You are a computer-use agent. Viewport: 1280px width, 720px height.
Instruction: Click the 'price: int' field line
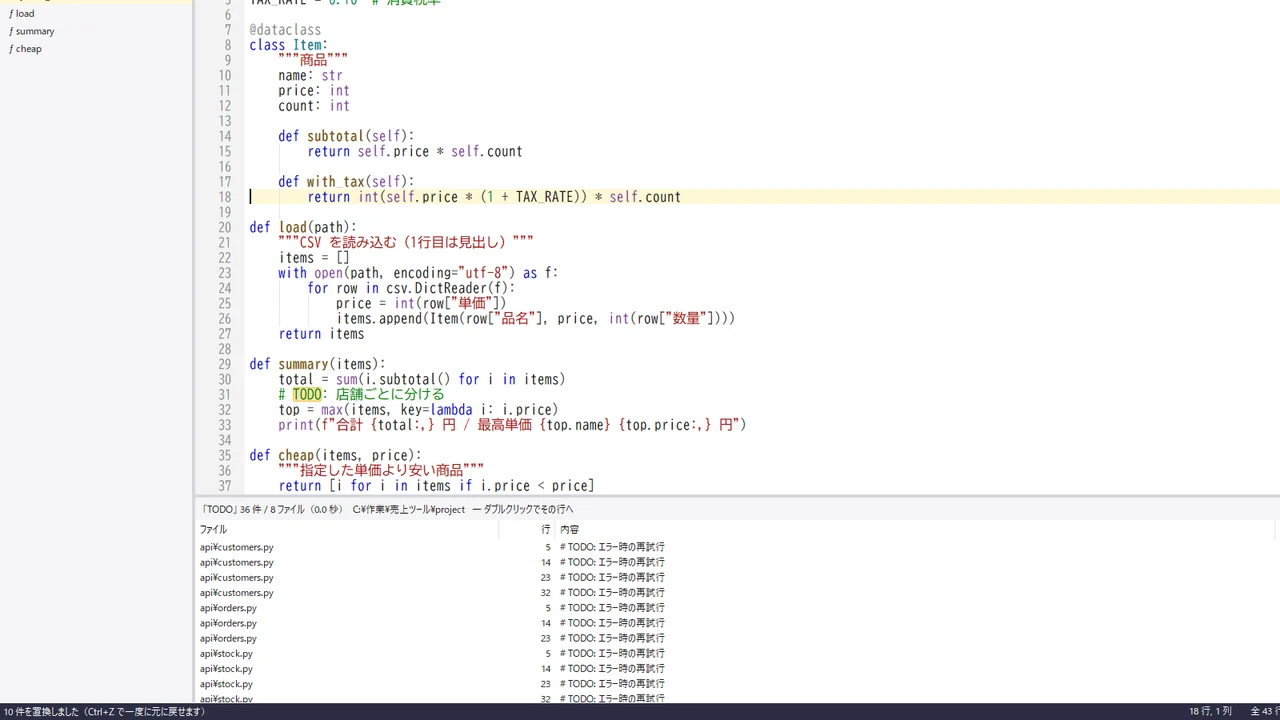tap(314, 91)
